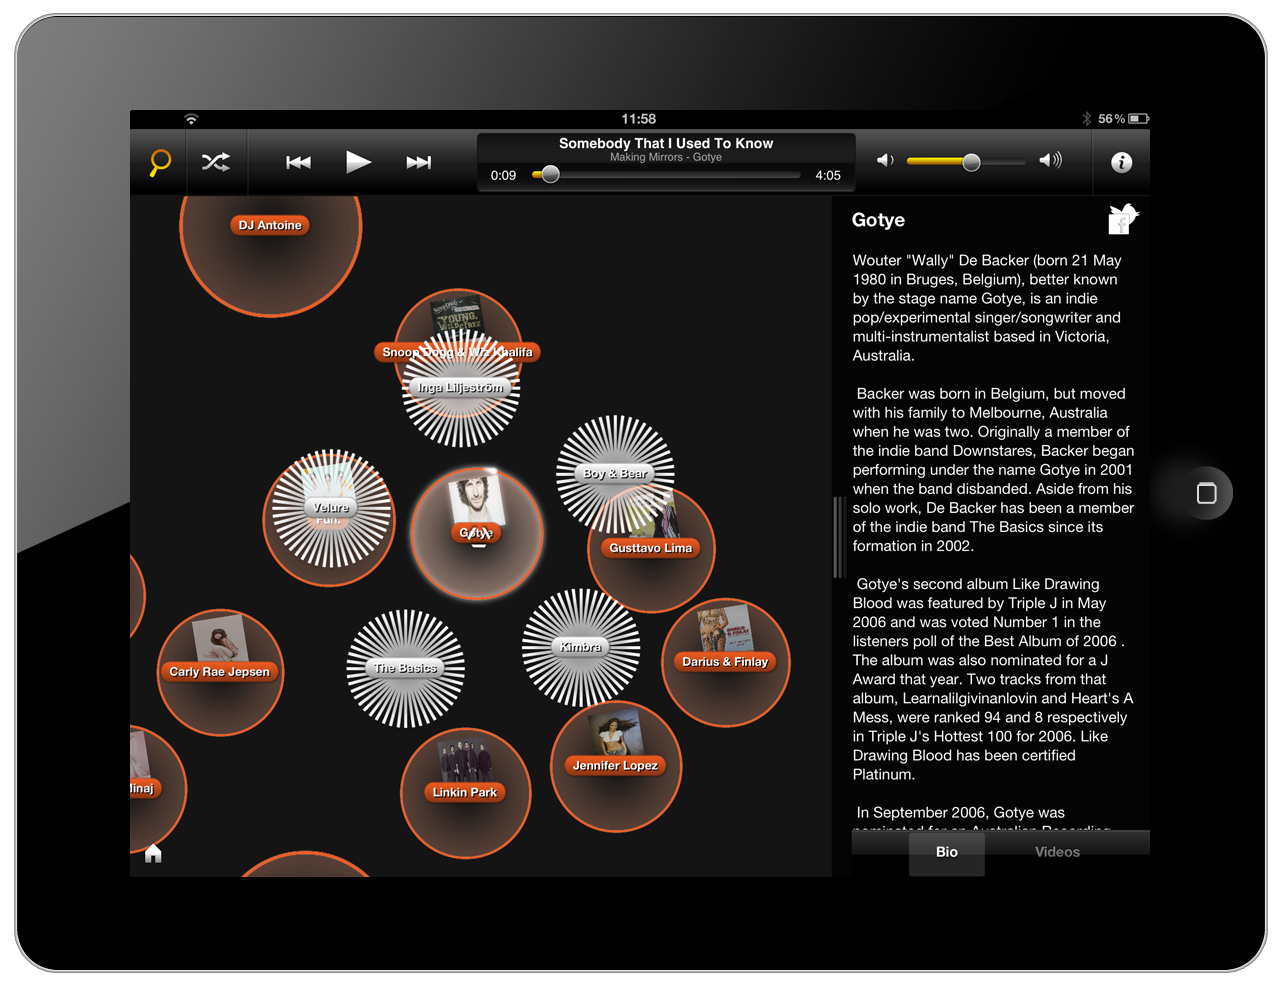Viewport: 1280px width, 985px height.
Task: Return to the home icon
Action: (153, 853)
